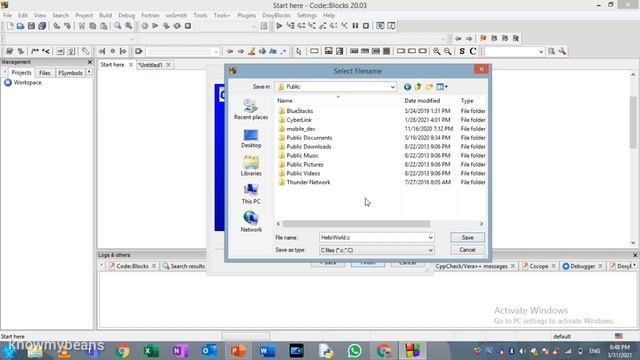This screenshot has height=360, width=640.
Task: Select Desktop in dialog sidebar
Action: click(x=251, y=138)
